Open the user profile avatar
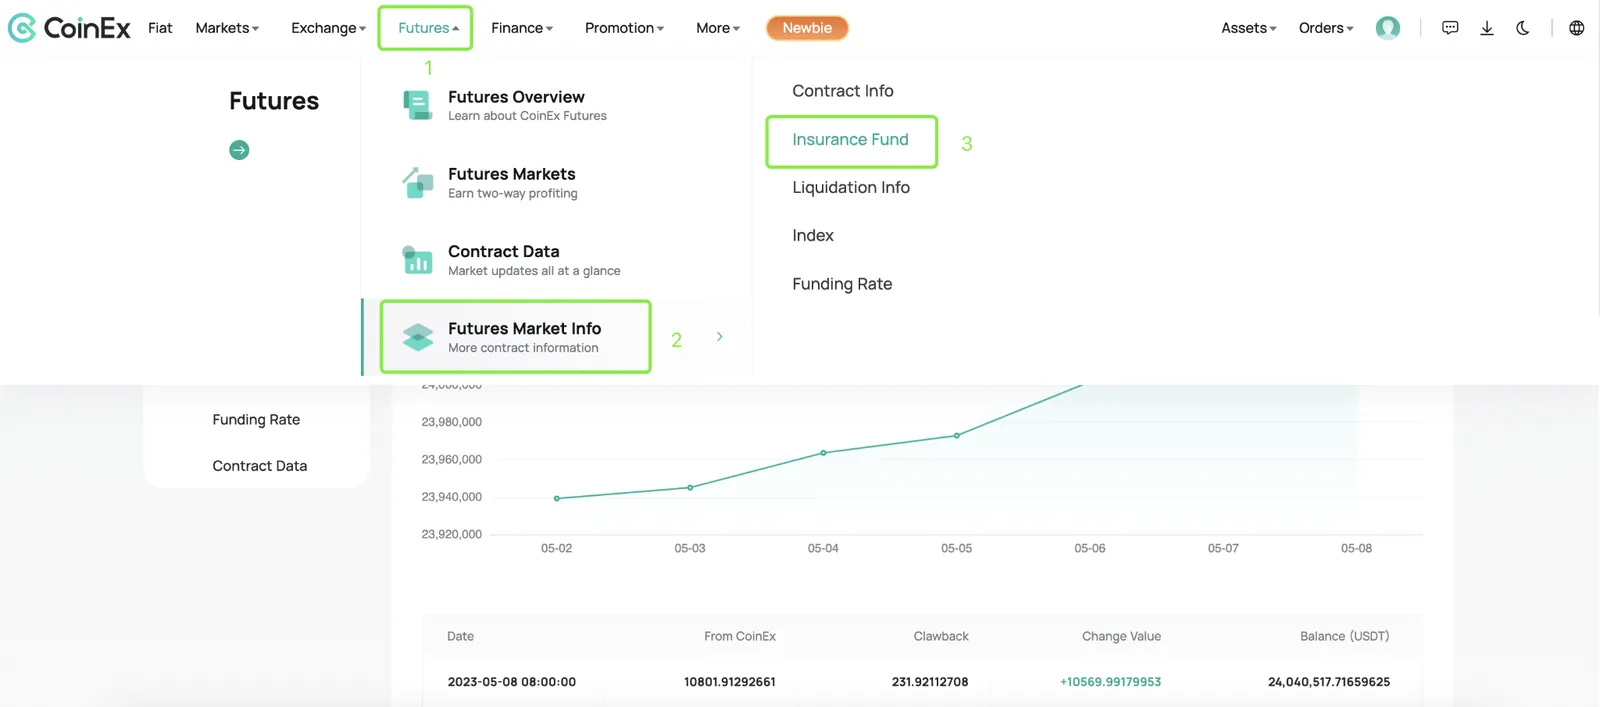This screenshot has width=1600, height=707. [1388, 28]
